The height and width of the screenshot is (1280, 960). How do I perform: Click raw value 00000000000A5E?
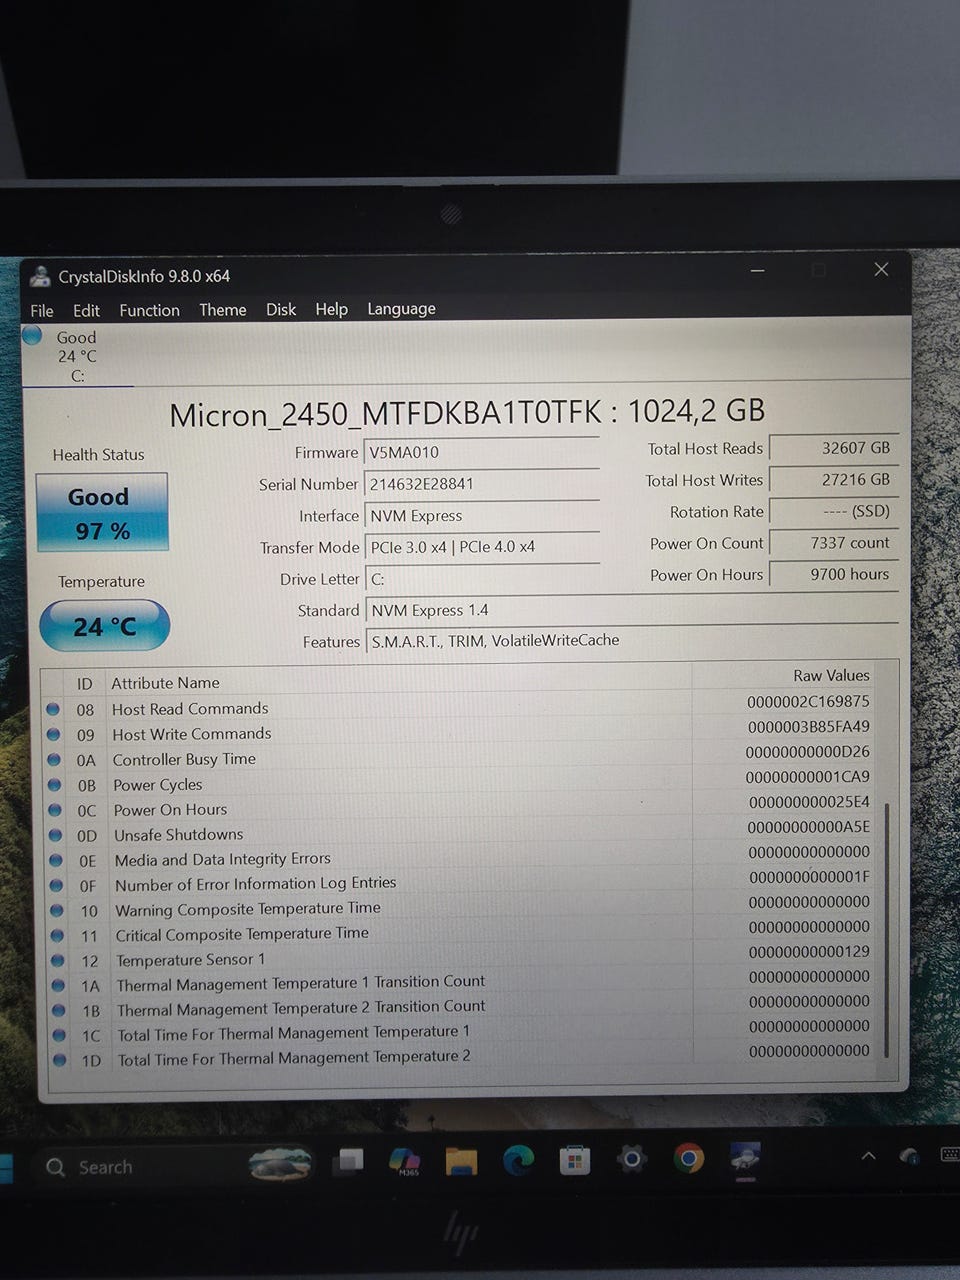coord(808,827)
